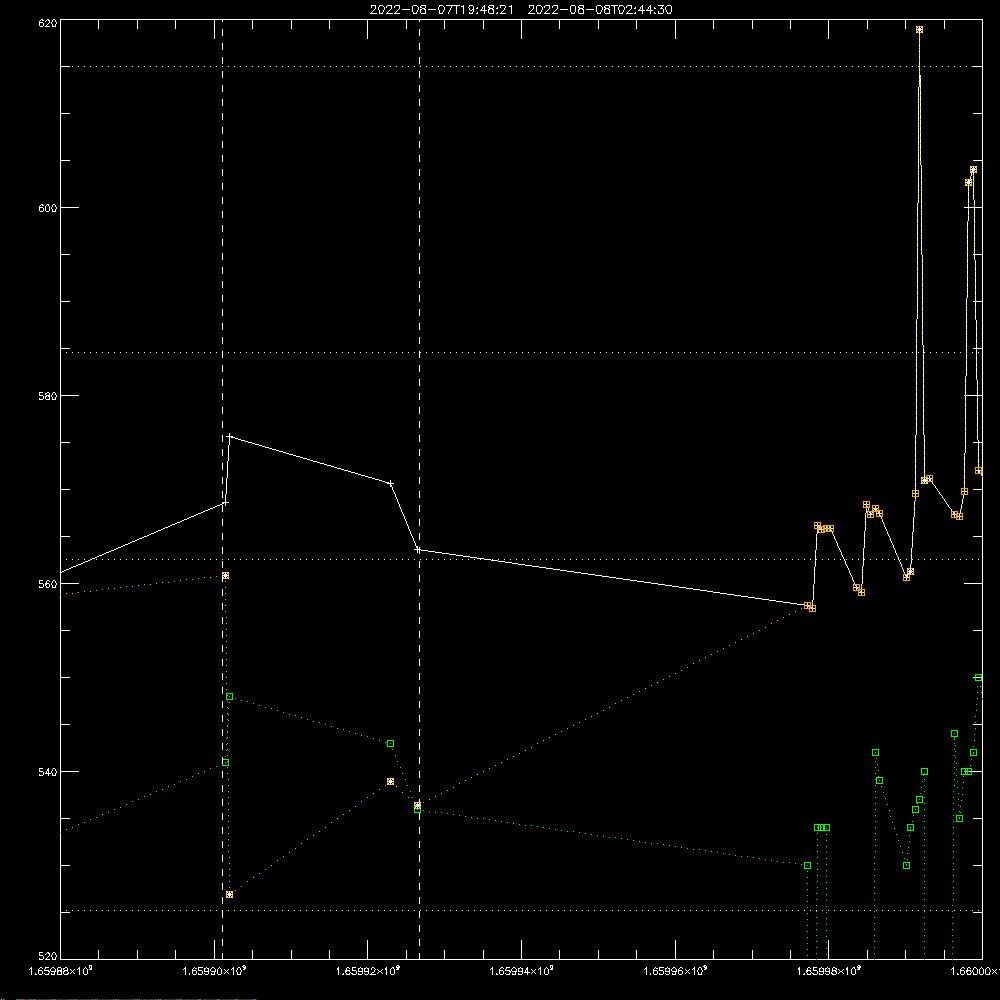Click the y-axis label 620

pyautogui.click(x=48, y=23)
